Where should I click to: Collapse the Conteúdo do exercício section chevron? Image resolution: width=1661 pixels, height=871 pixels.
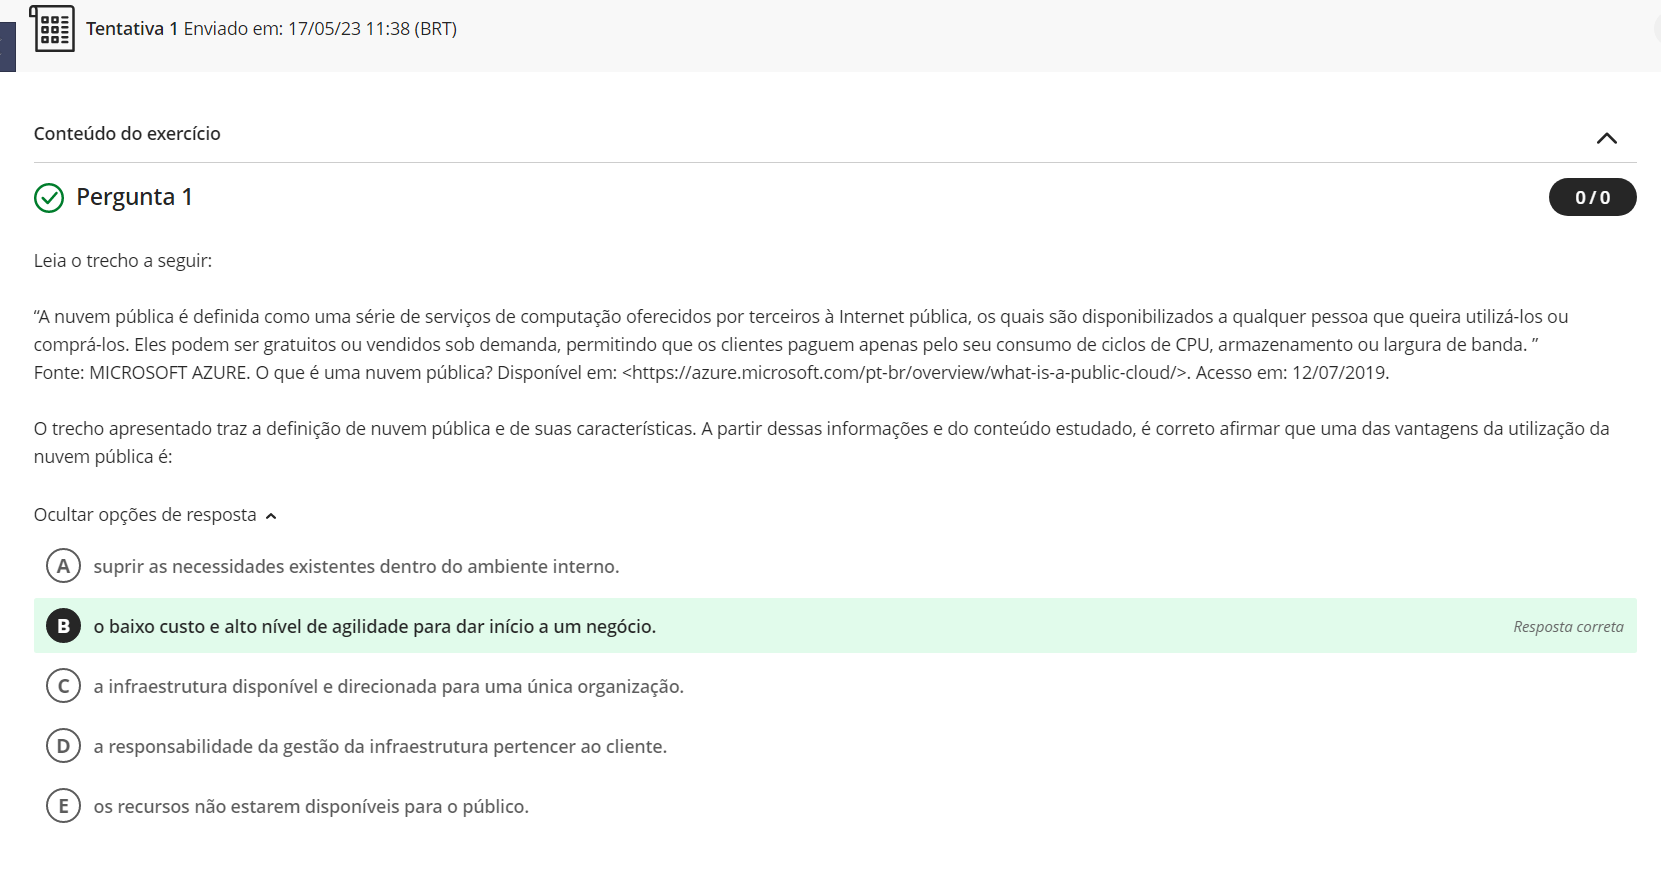1606,138
